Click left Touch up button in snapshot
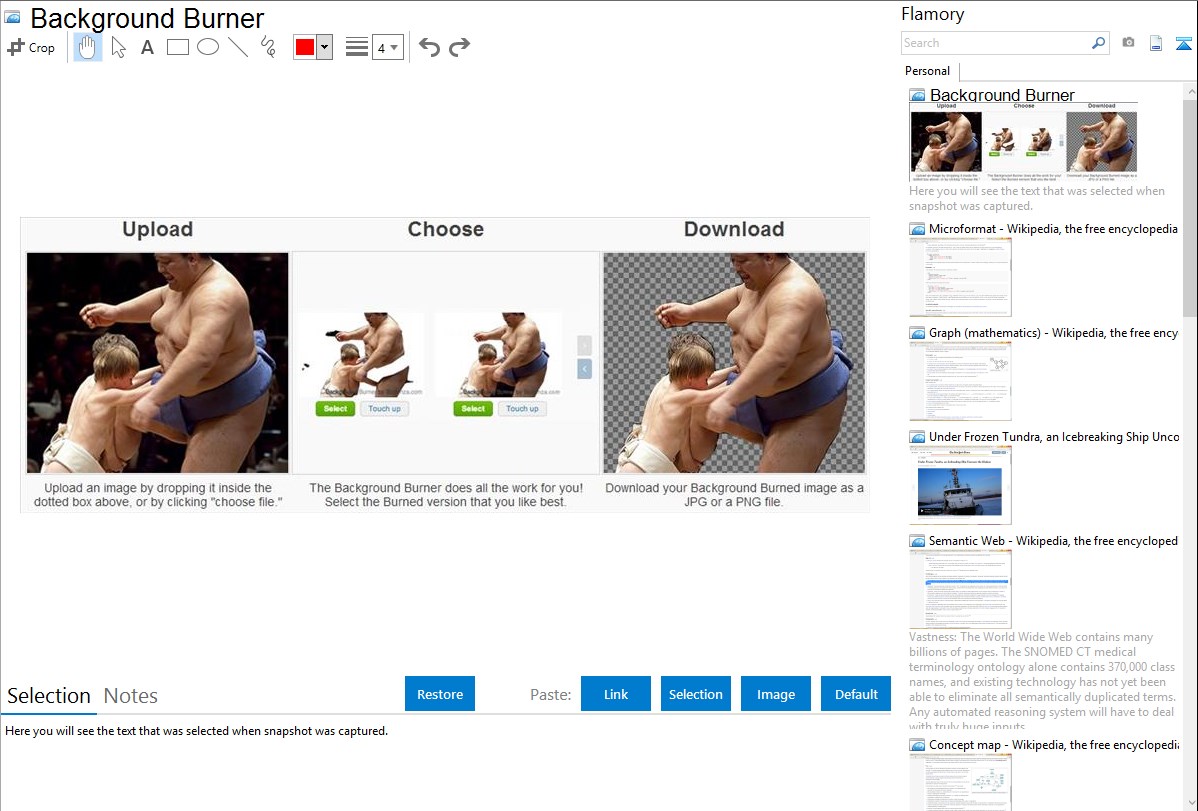 (x=384, y=408)
